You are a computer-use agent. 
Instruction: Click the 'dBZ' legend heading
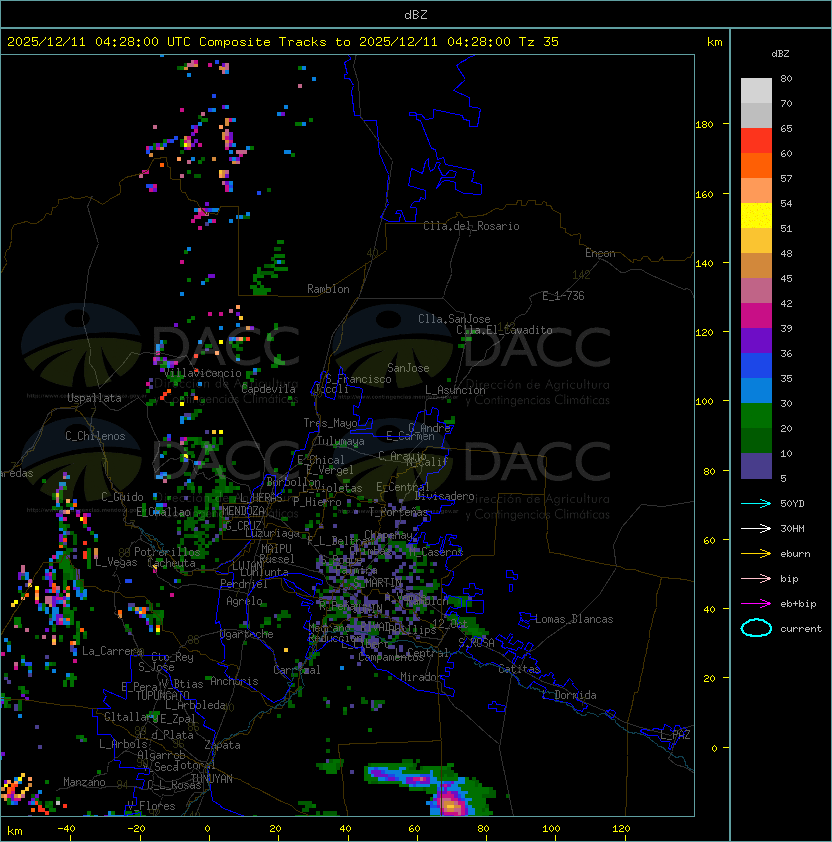[780, 54]
